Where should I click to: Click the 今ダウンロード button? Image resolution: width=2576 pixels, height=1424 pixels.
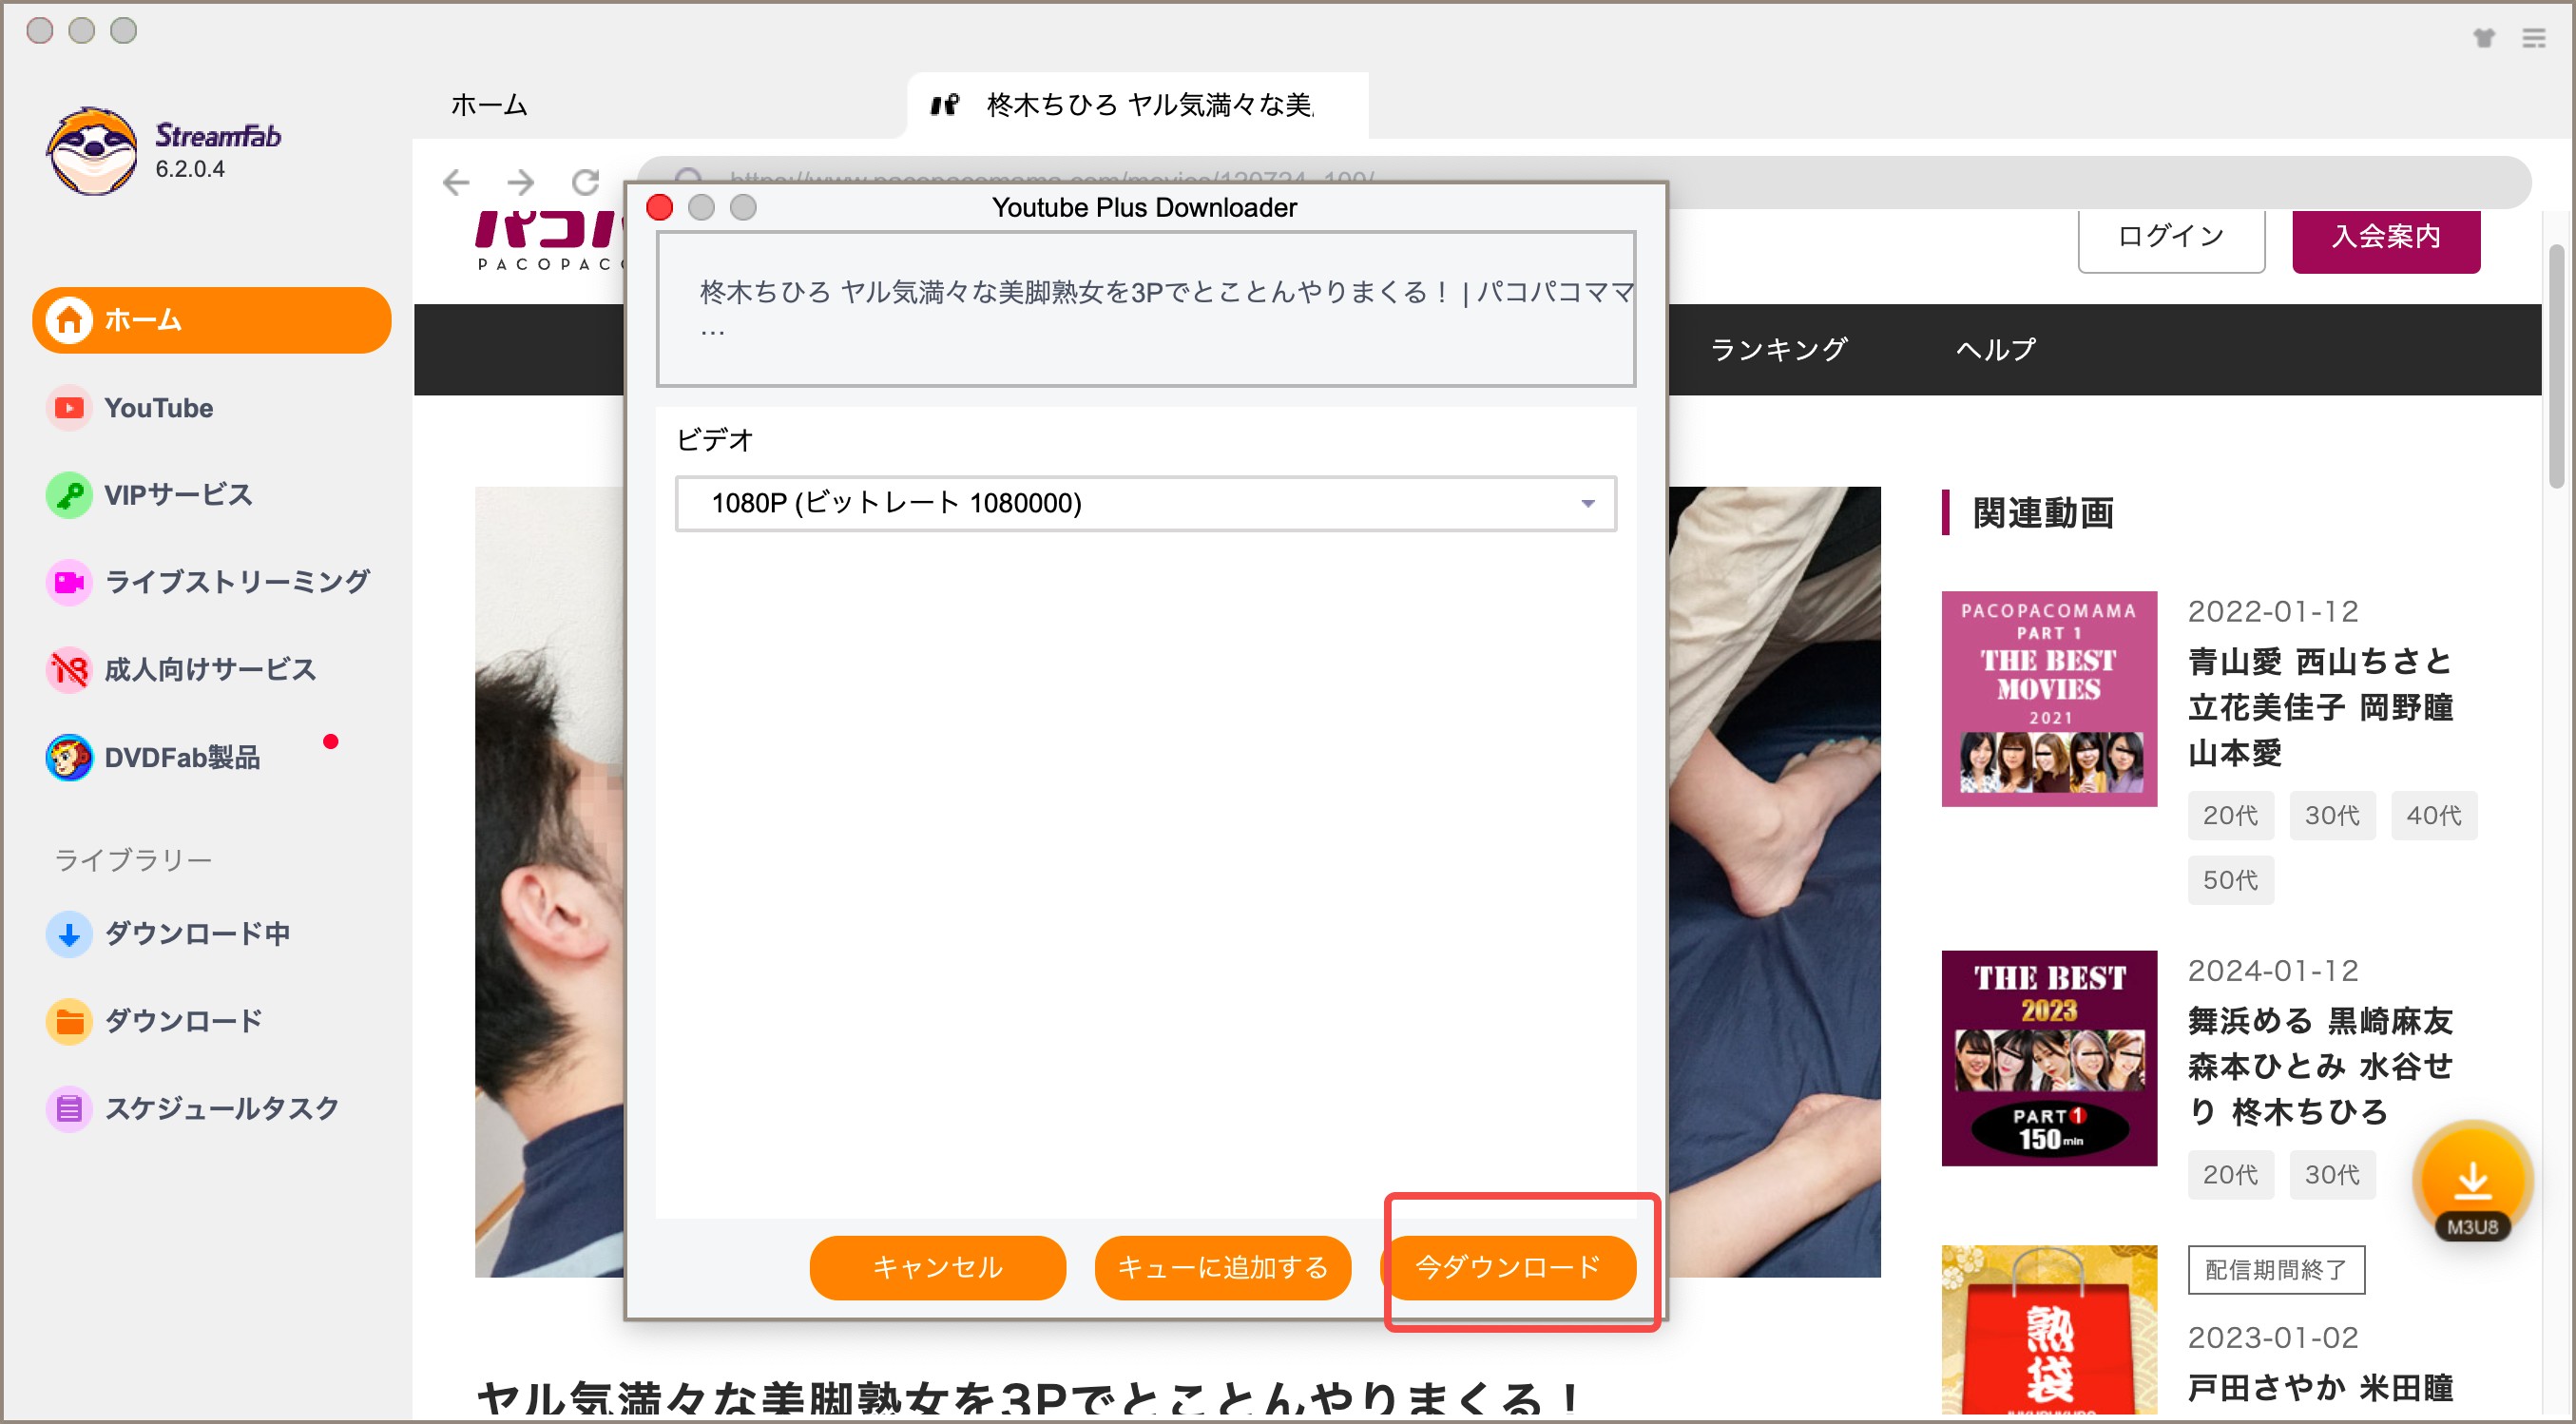(x=1508, y=1267)
